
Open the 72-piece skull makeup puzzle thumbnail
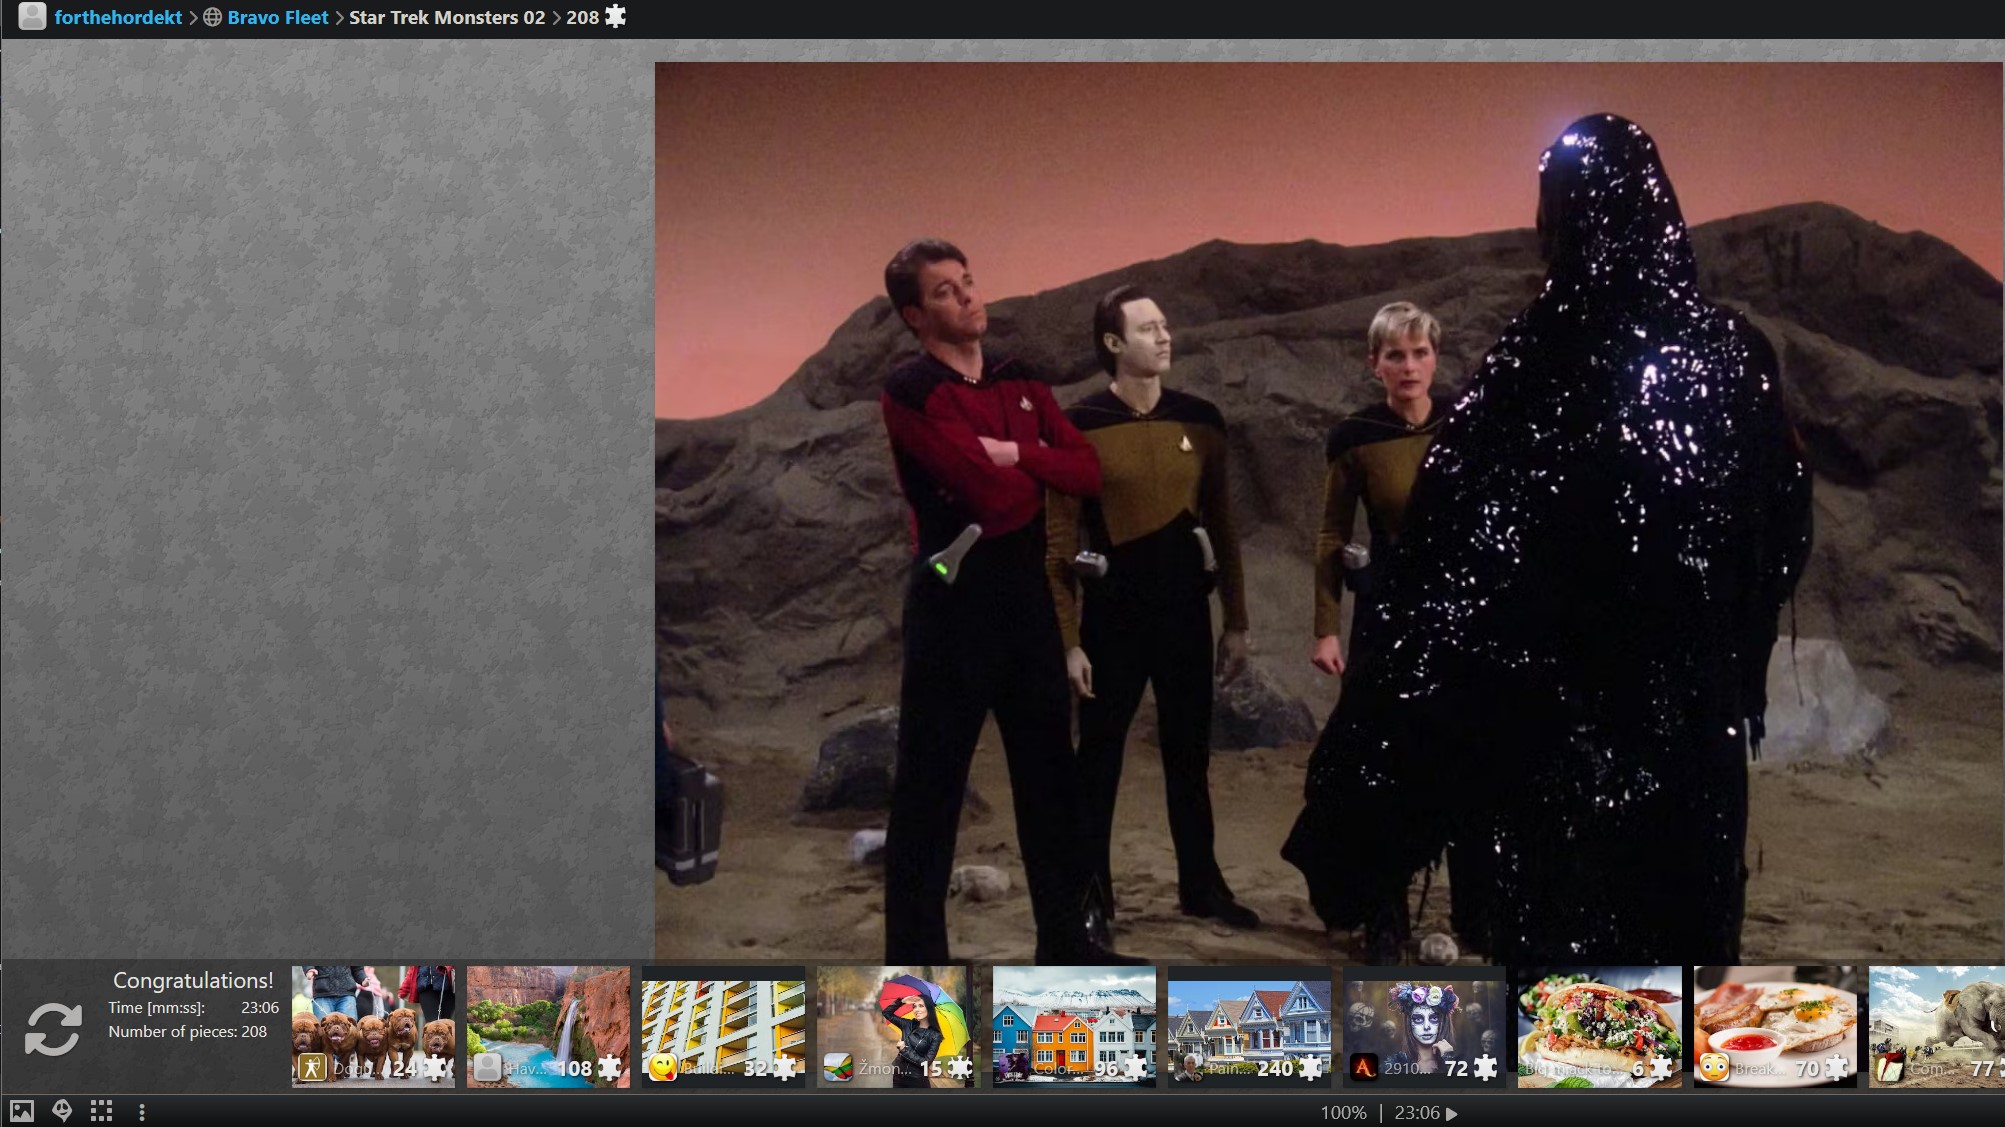[x=1424, y=1026]
